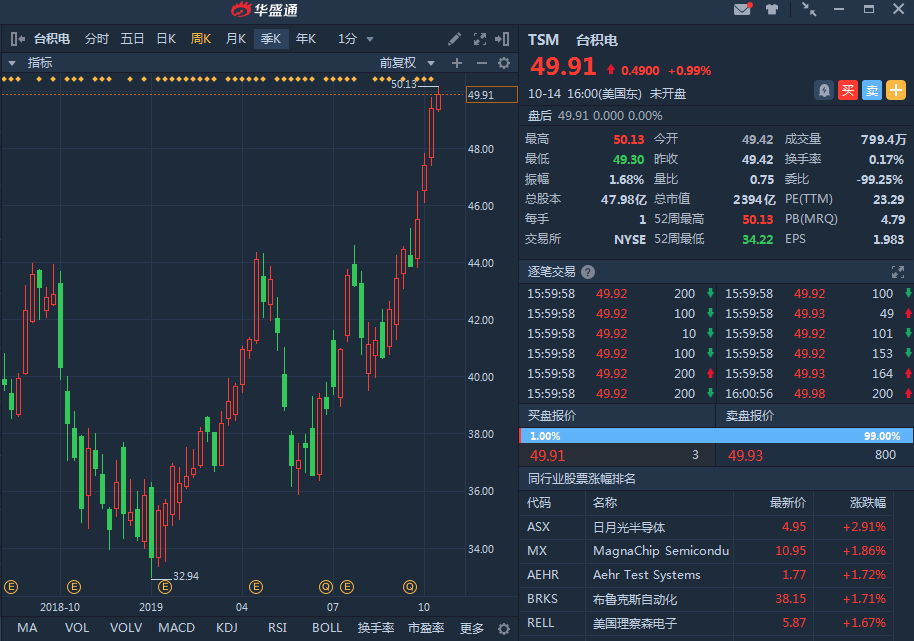The width and height of the screenshot is (914, 641).
Task: Select 周K weekly candlestick tab
Action: (x=201, y=39)
